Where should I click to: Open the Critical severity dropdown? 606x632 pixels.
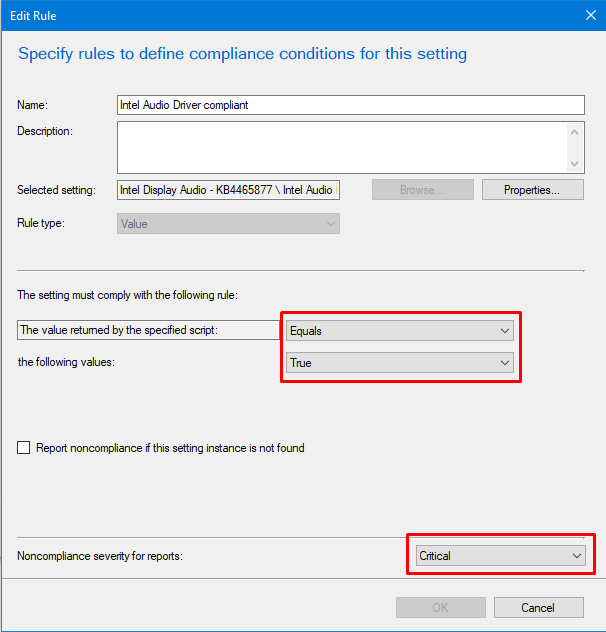click(500, 556)
